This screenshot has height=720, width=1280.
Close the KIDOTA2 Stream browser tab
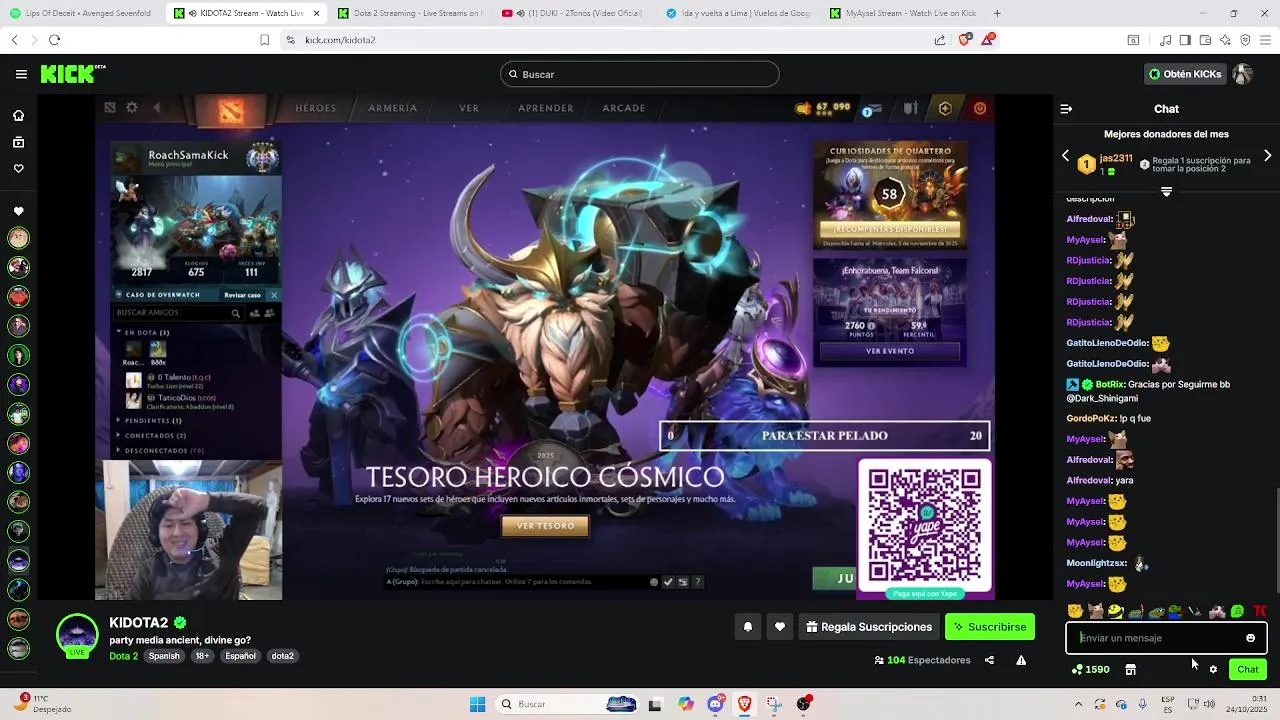pos(316,13)
